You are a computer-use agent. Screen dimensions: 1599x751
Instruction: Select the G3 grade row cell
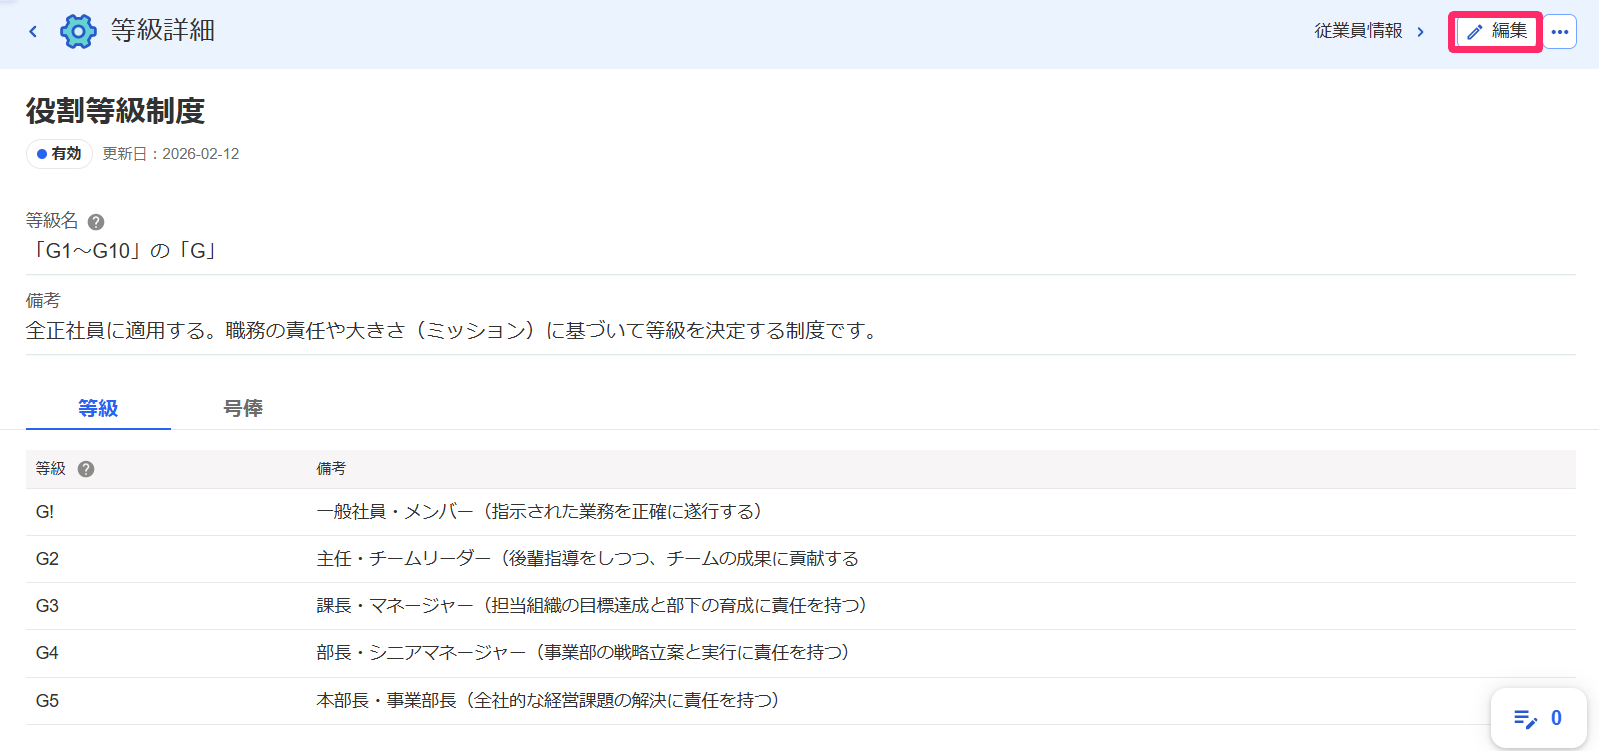(x=47, y=606)
